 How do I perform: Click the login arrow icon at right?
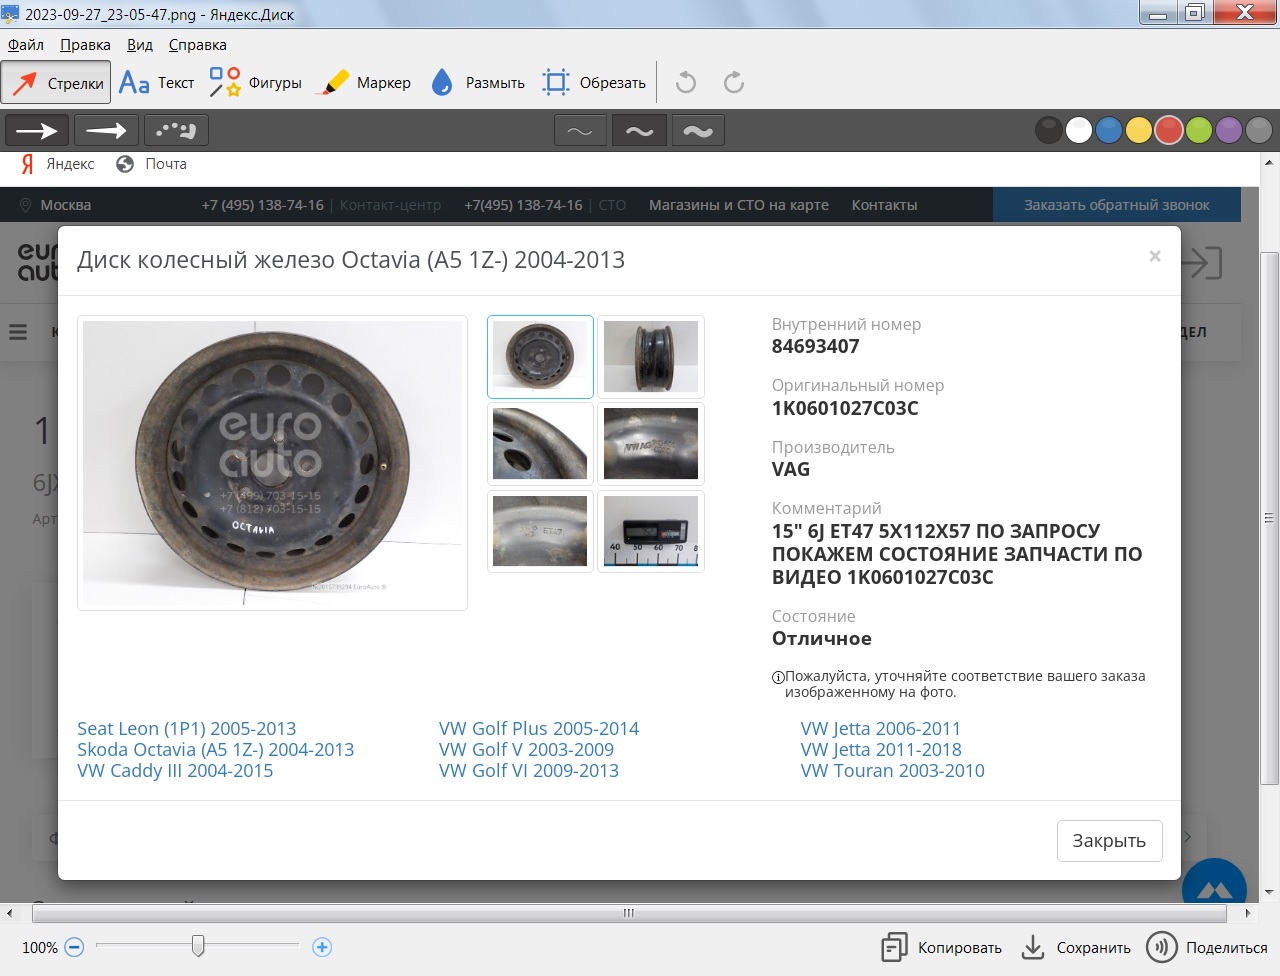pos(1202,263)
